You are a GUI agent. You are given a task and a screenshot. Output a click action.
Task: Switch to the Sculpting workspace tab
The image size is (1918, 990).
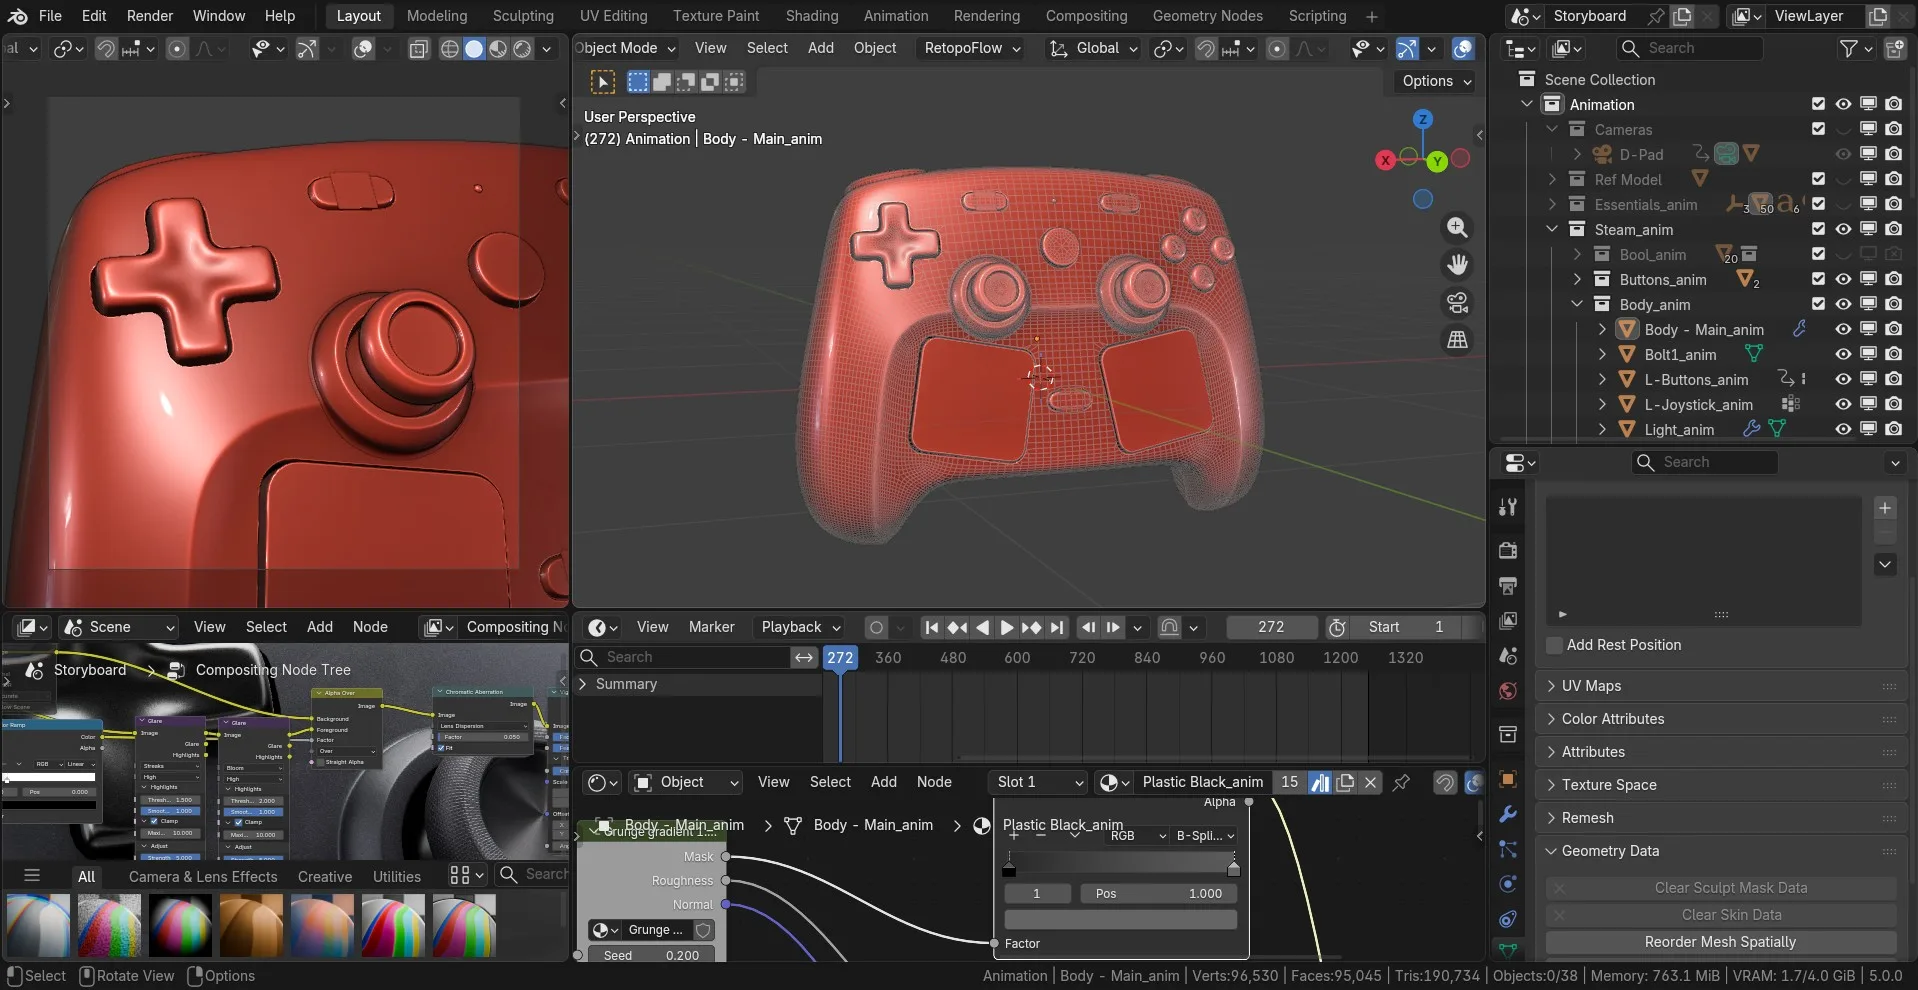[x=523, y=16]
